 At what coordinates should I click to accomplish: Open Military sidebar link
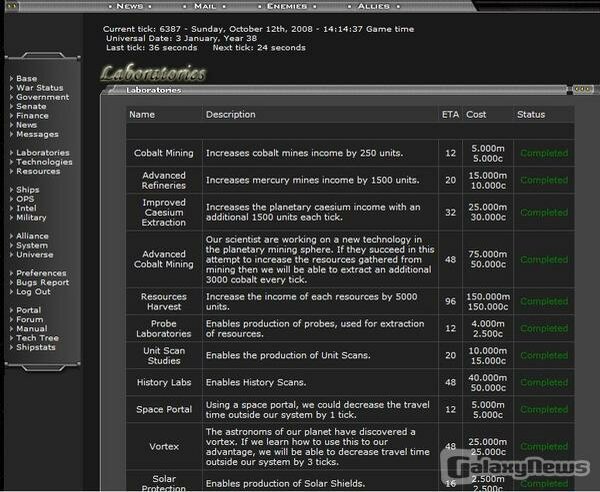coord(31,217)
